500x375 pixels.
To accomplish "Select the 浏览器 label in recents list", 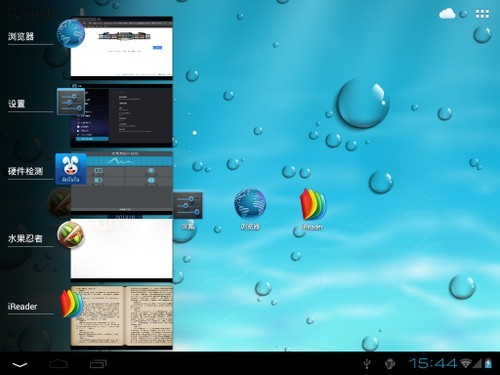I will pyautogui.click(x=21, y=36).
